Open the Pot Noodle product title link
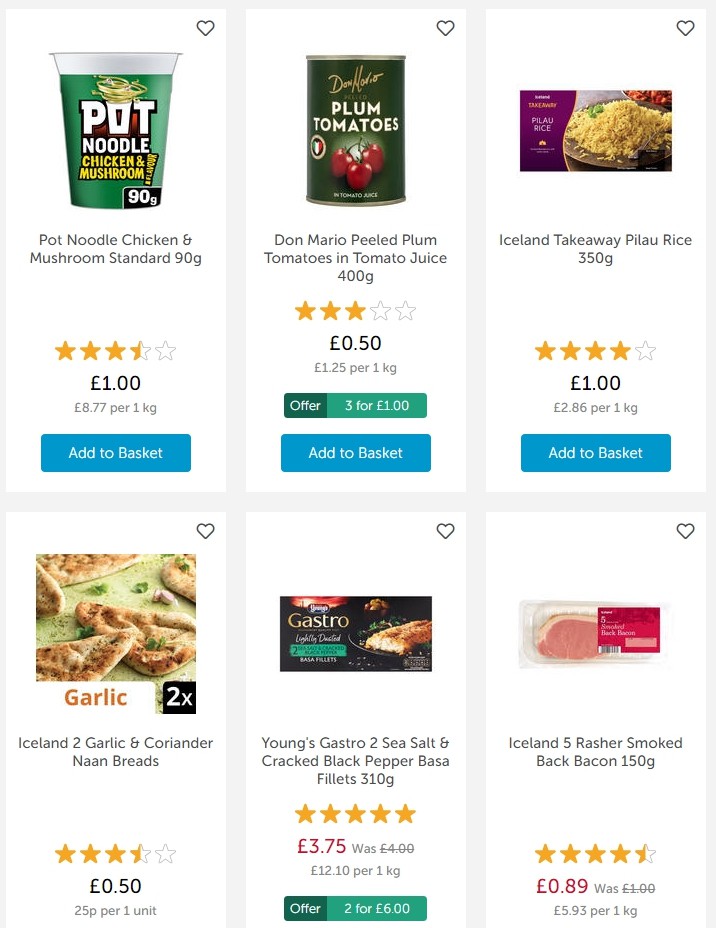716x928 pixels. point(115,249)
